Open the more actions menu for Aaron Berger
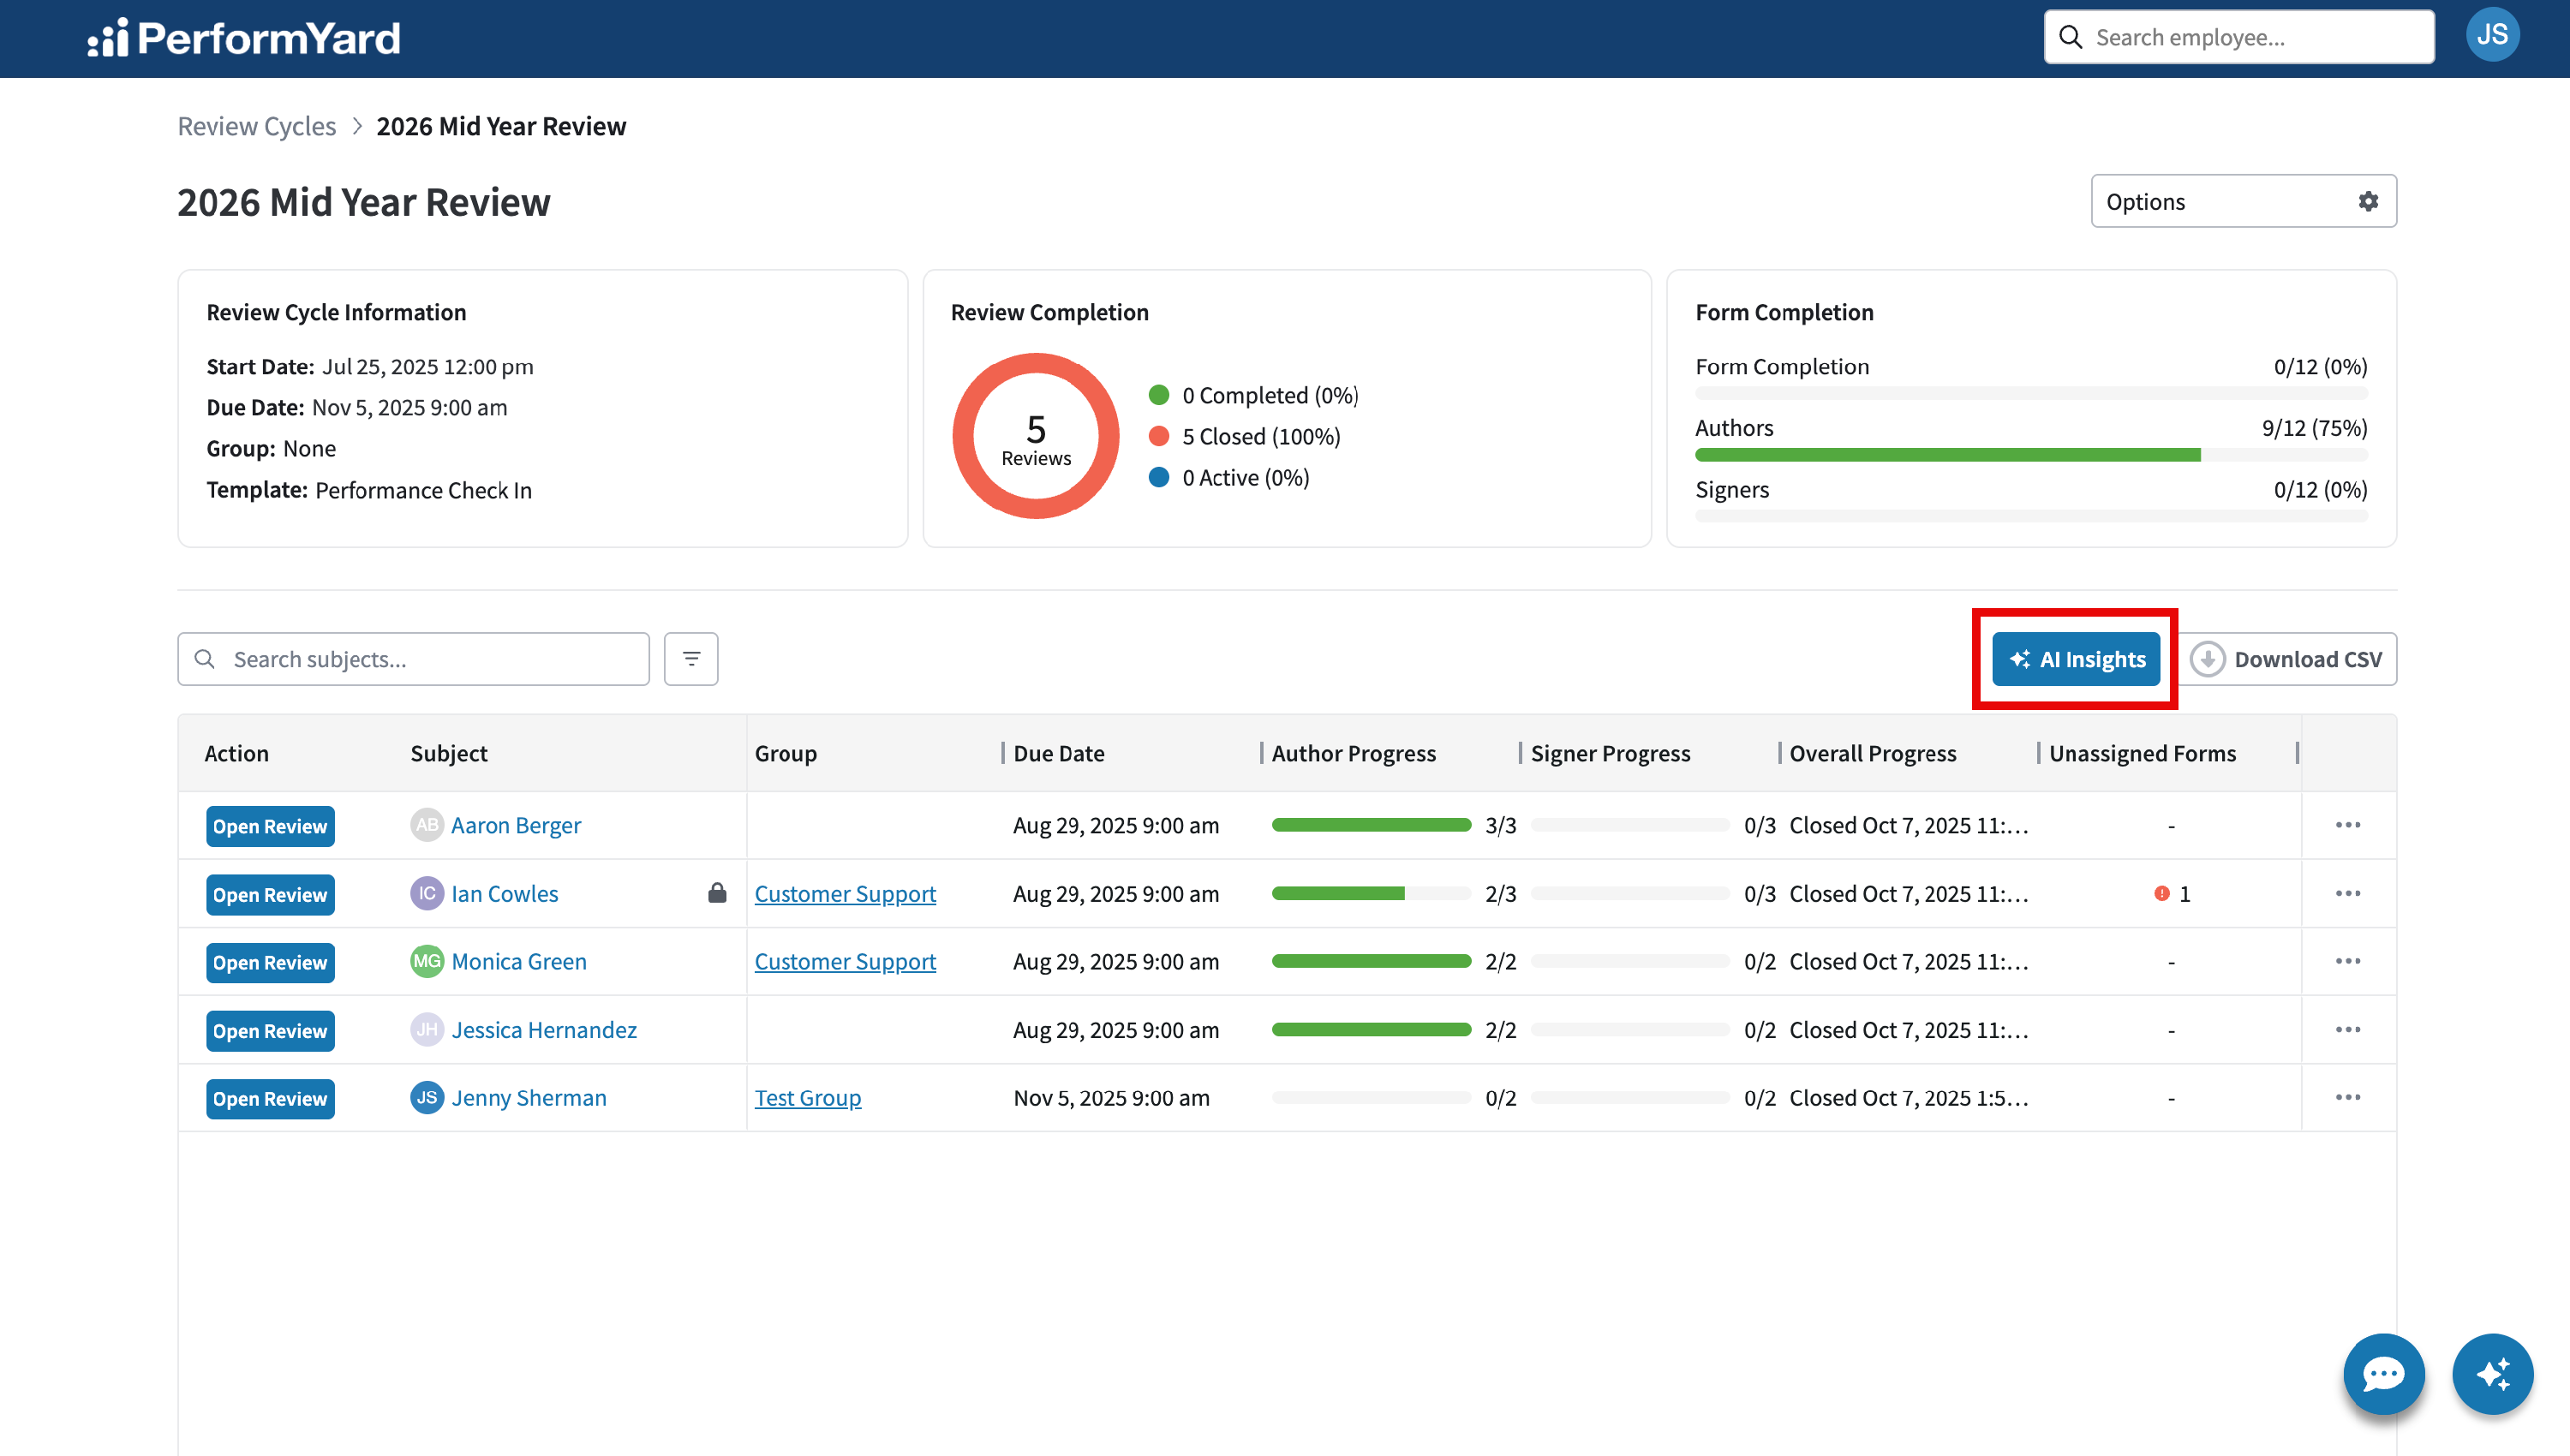2570x1456 pixels. (x=2348, y=825)
